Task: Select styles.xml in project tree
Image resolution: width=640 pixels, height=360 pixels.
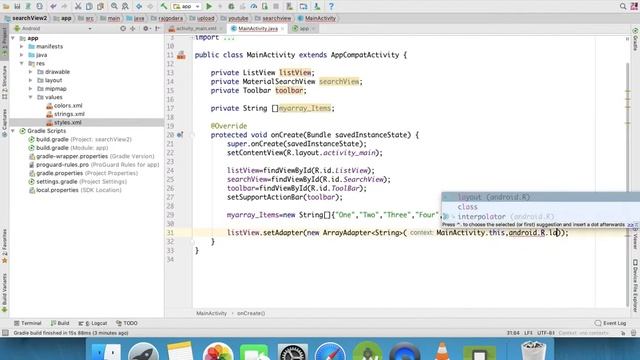Action: [x=64, y=122]
